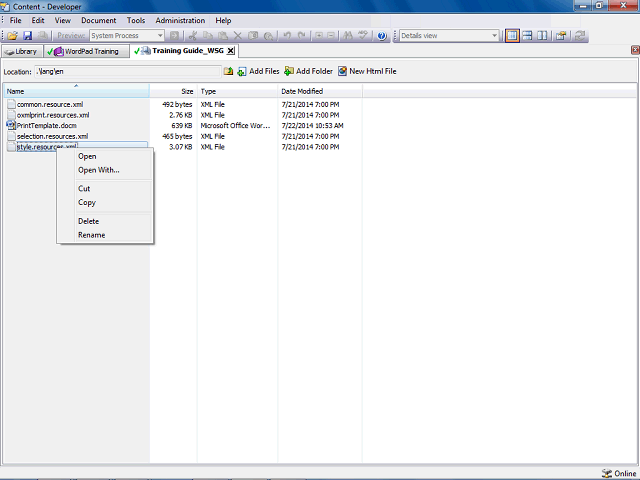Choose Rename in context menu
The height and width of the screenshot is (480, 640).
[92, 235]
